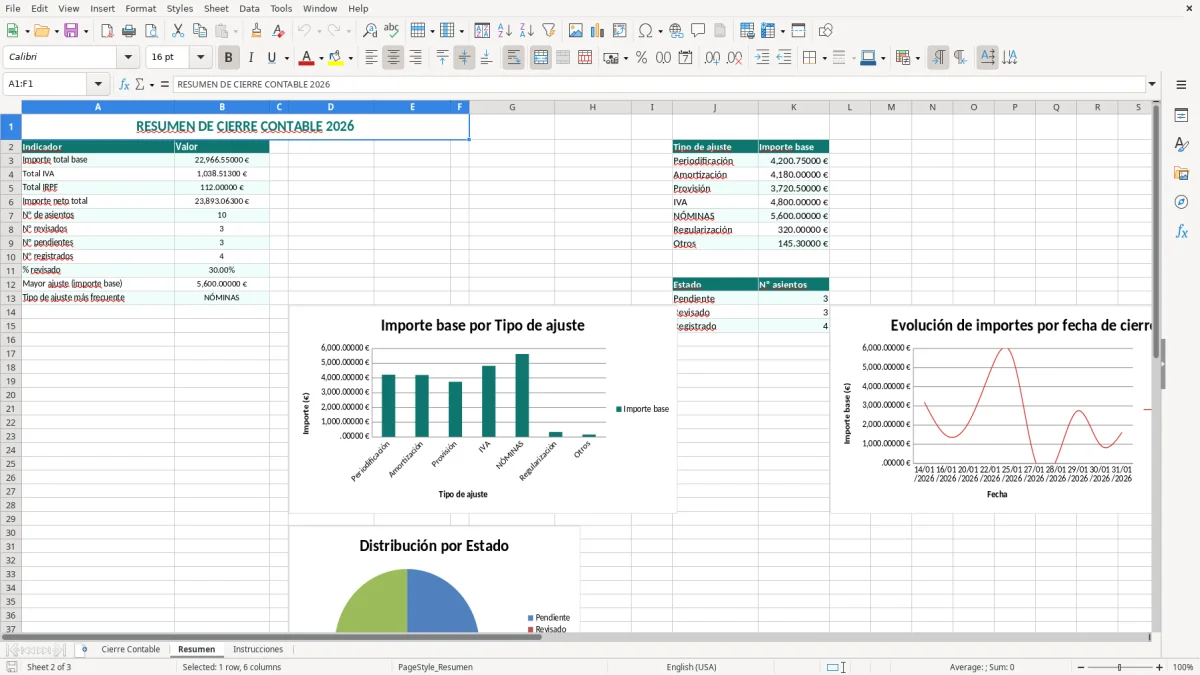Sort ascending with the A-Z icon
The width and height of the screenshot is (1200, 675).
coord(505,31)
